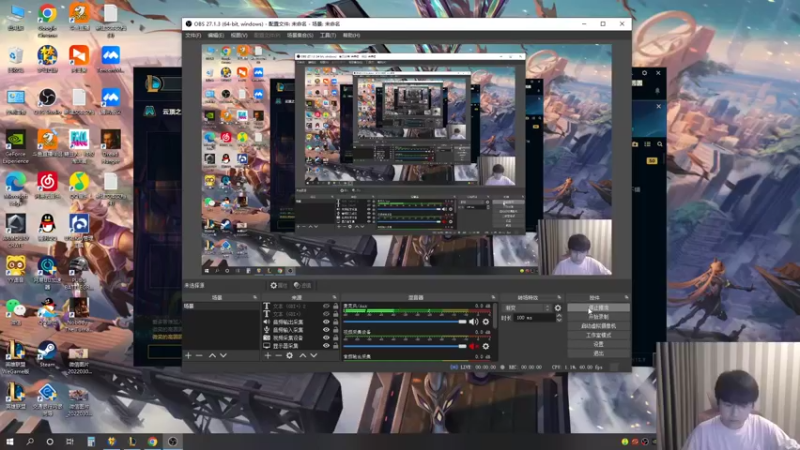
Task: Move the scene up in Scenes panel
Action: (212, 355)
